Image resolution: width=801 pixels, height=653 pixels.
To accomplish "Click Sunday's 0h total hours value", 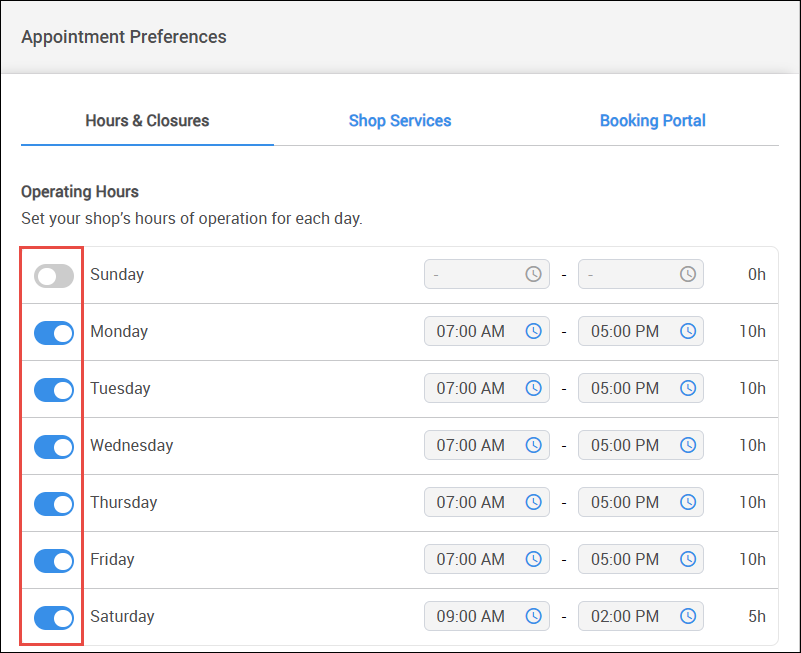I will (x=757, y=274).
